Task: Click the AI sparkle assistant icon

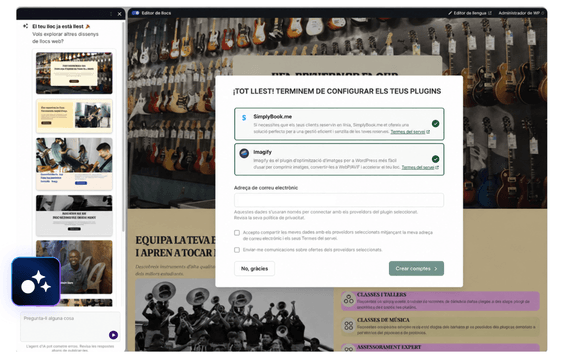Action: (36, 281)
